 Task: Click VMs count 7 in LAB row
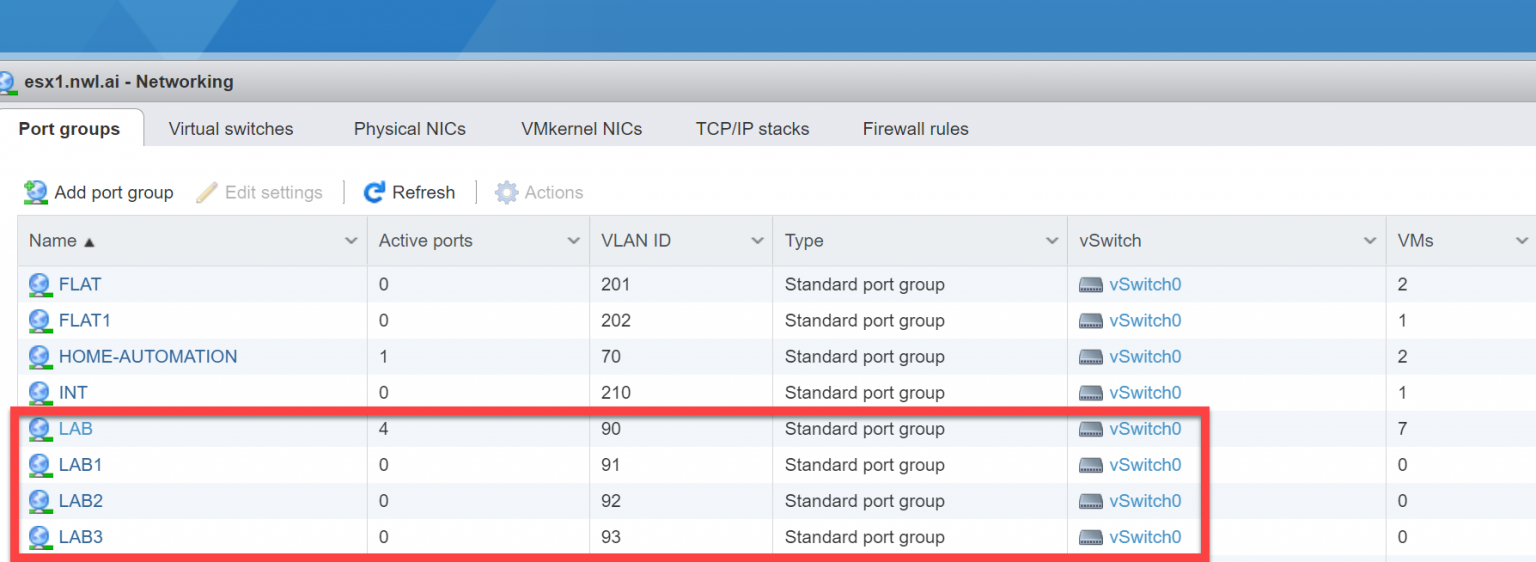click(1402, 429)
